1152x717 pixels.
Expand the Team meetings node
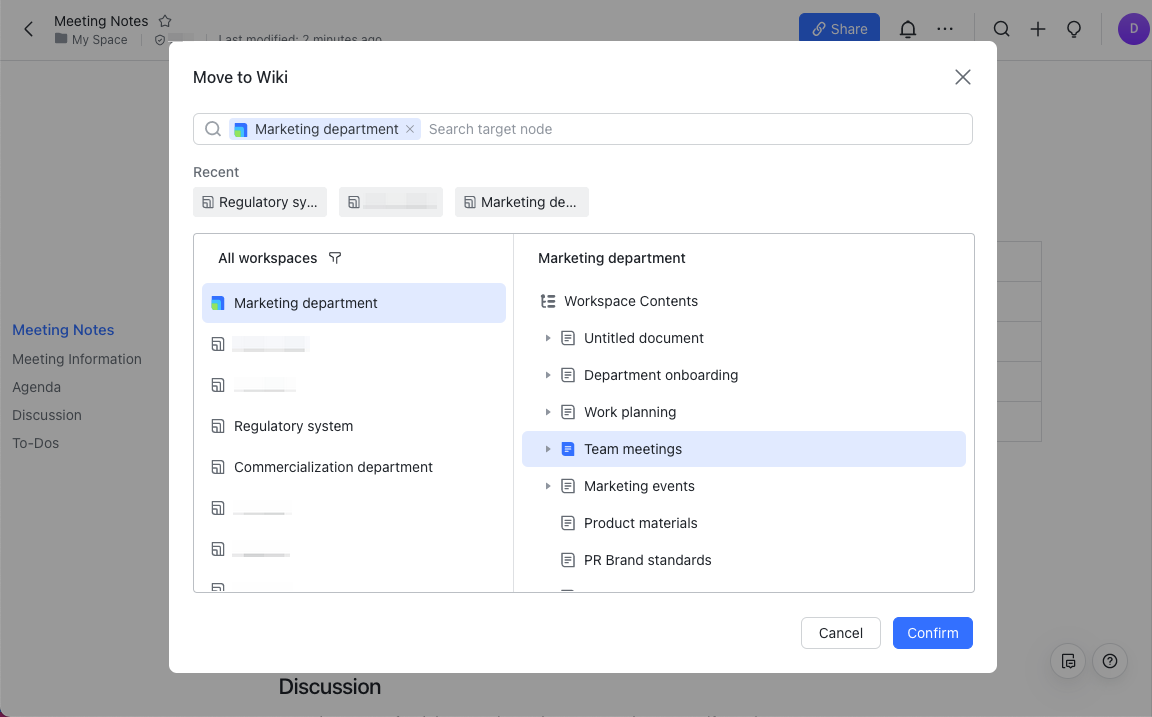coord(548,449)
